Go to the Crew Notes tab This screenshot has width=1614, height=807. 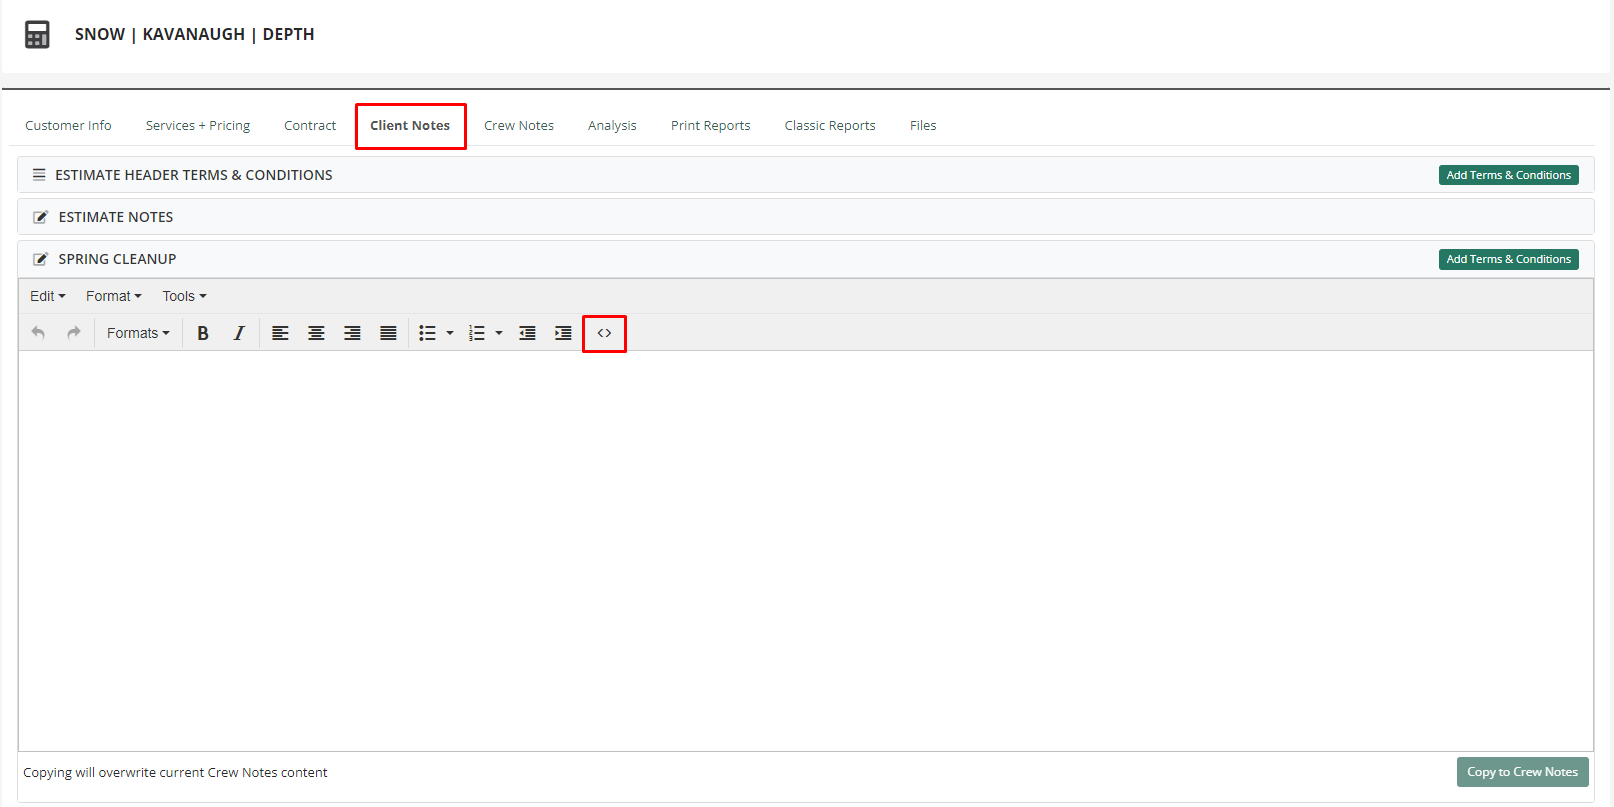[x=519, y=125]
